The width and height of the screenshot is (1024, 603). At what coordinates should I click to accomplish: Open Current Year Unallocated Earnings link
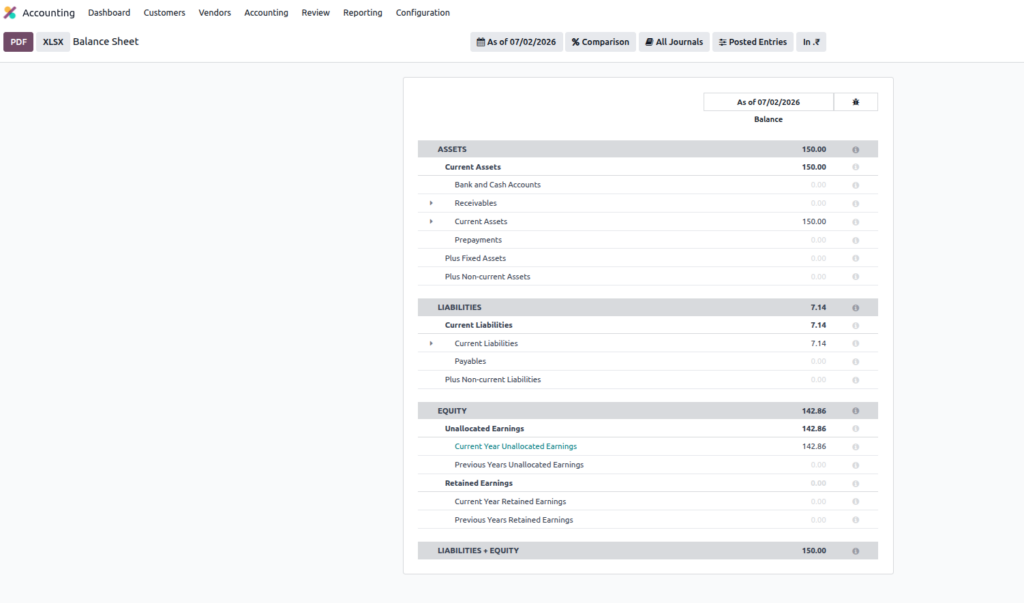coord(515,446)
